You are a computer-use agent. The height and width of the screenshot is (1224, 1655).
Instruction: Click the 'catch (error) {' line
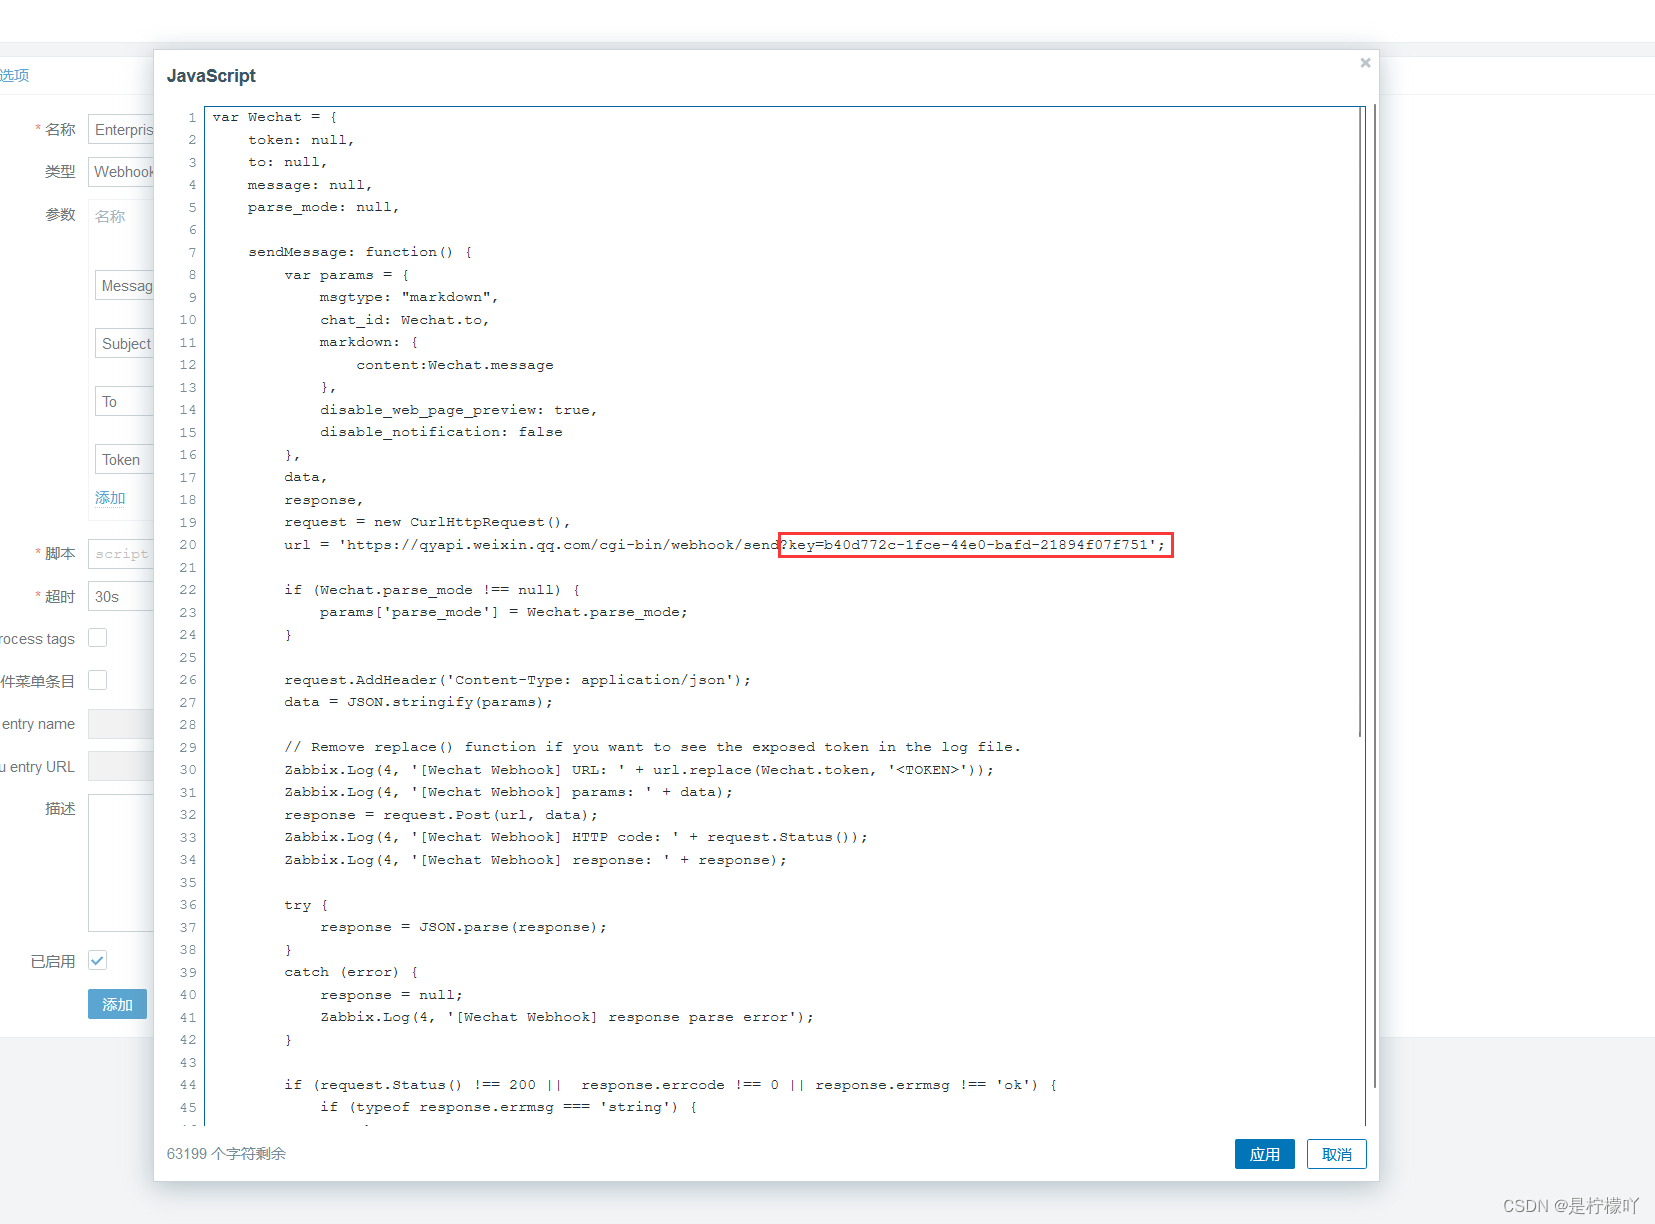pyautogui.click(x=351, y=972)
